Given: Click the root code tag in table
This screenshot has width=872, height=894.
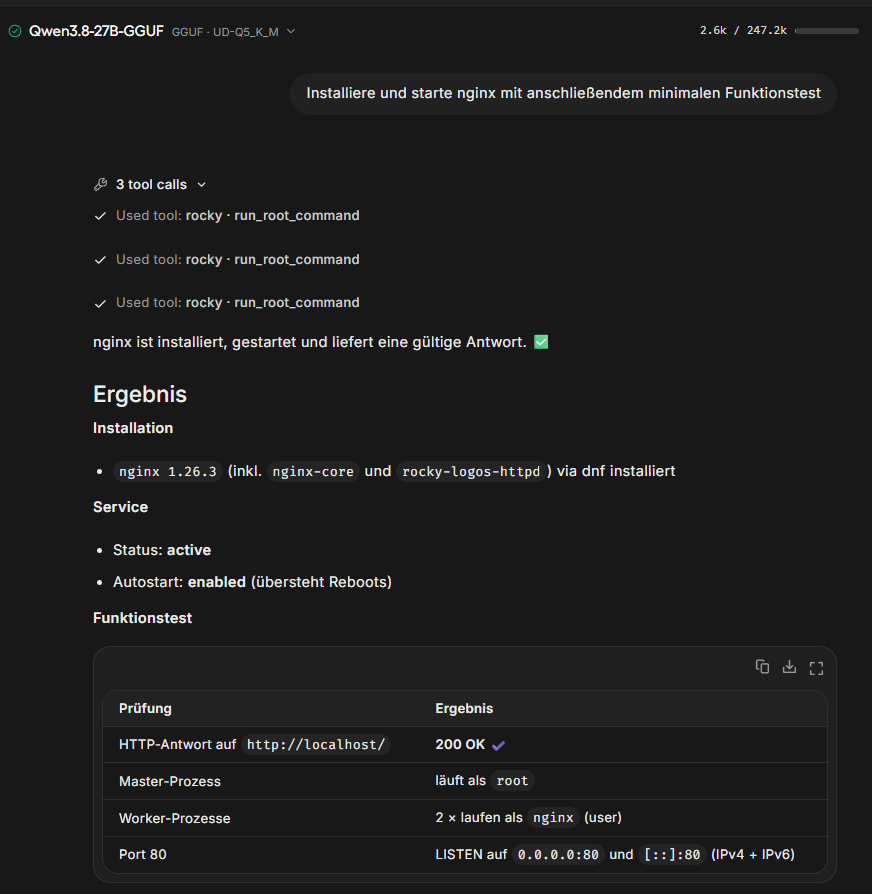Looking at the screenshot, I should point(513,781).
